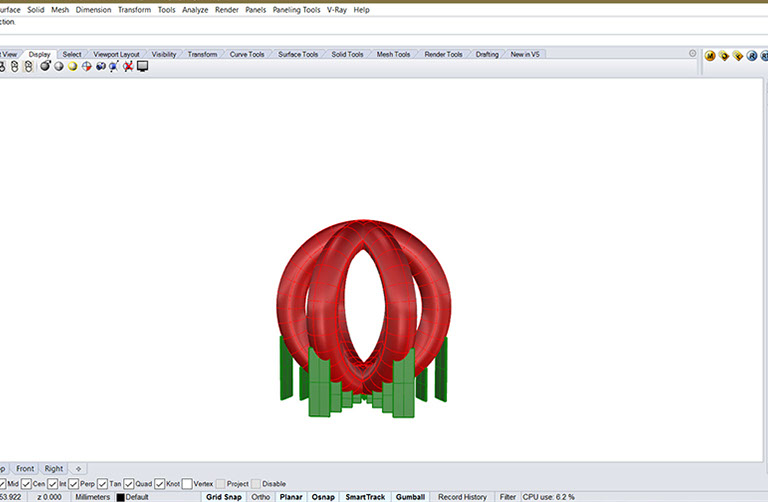This screenshot has height=502, width=768.
Task: Switch to the Transform toolbar tab
Action: [202, 54]
